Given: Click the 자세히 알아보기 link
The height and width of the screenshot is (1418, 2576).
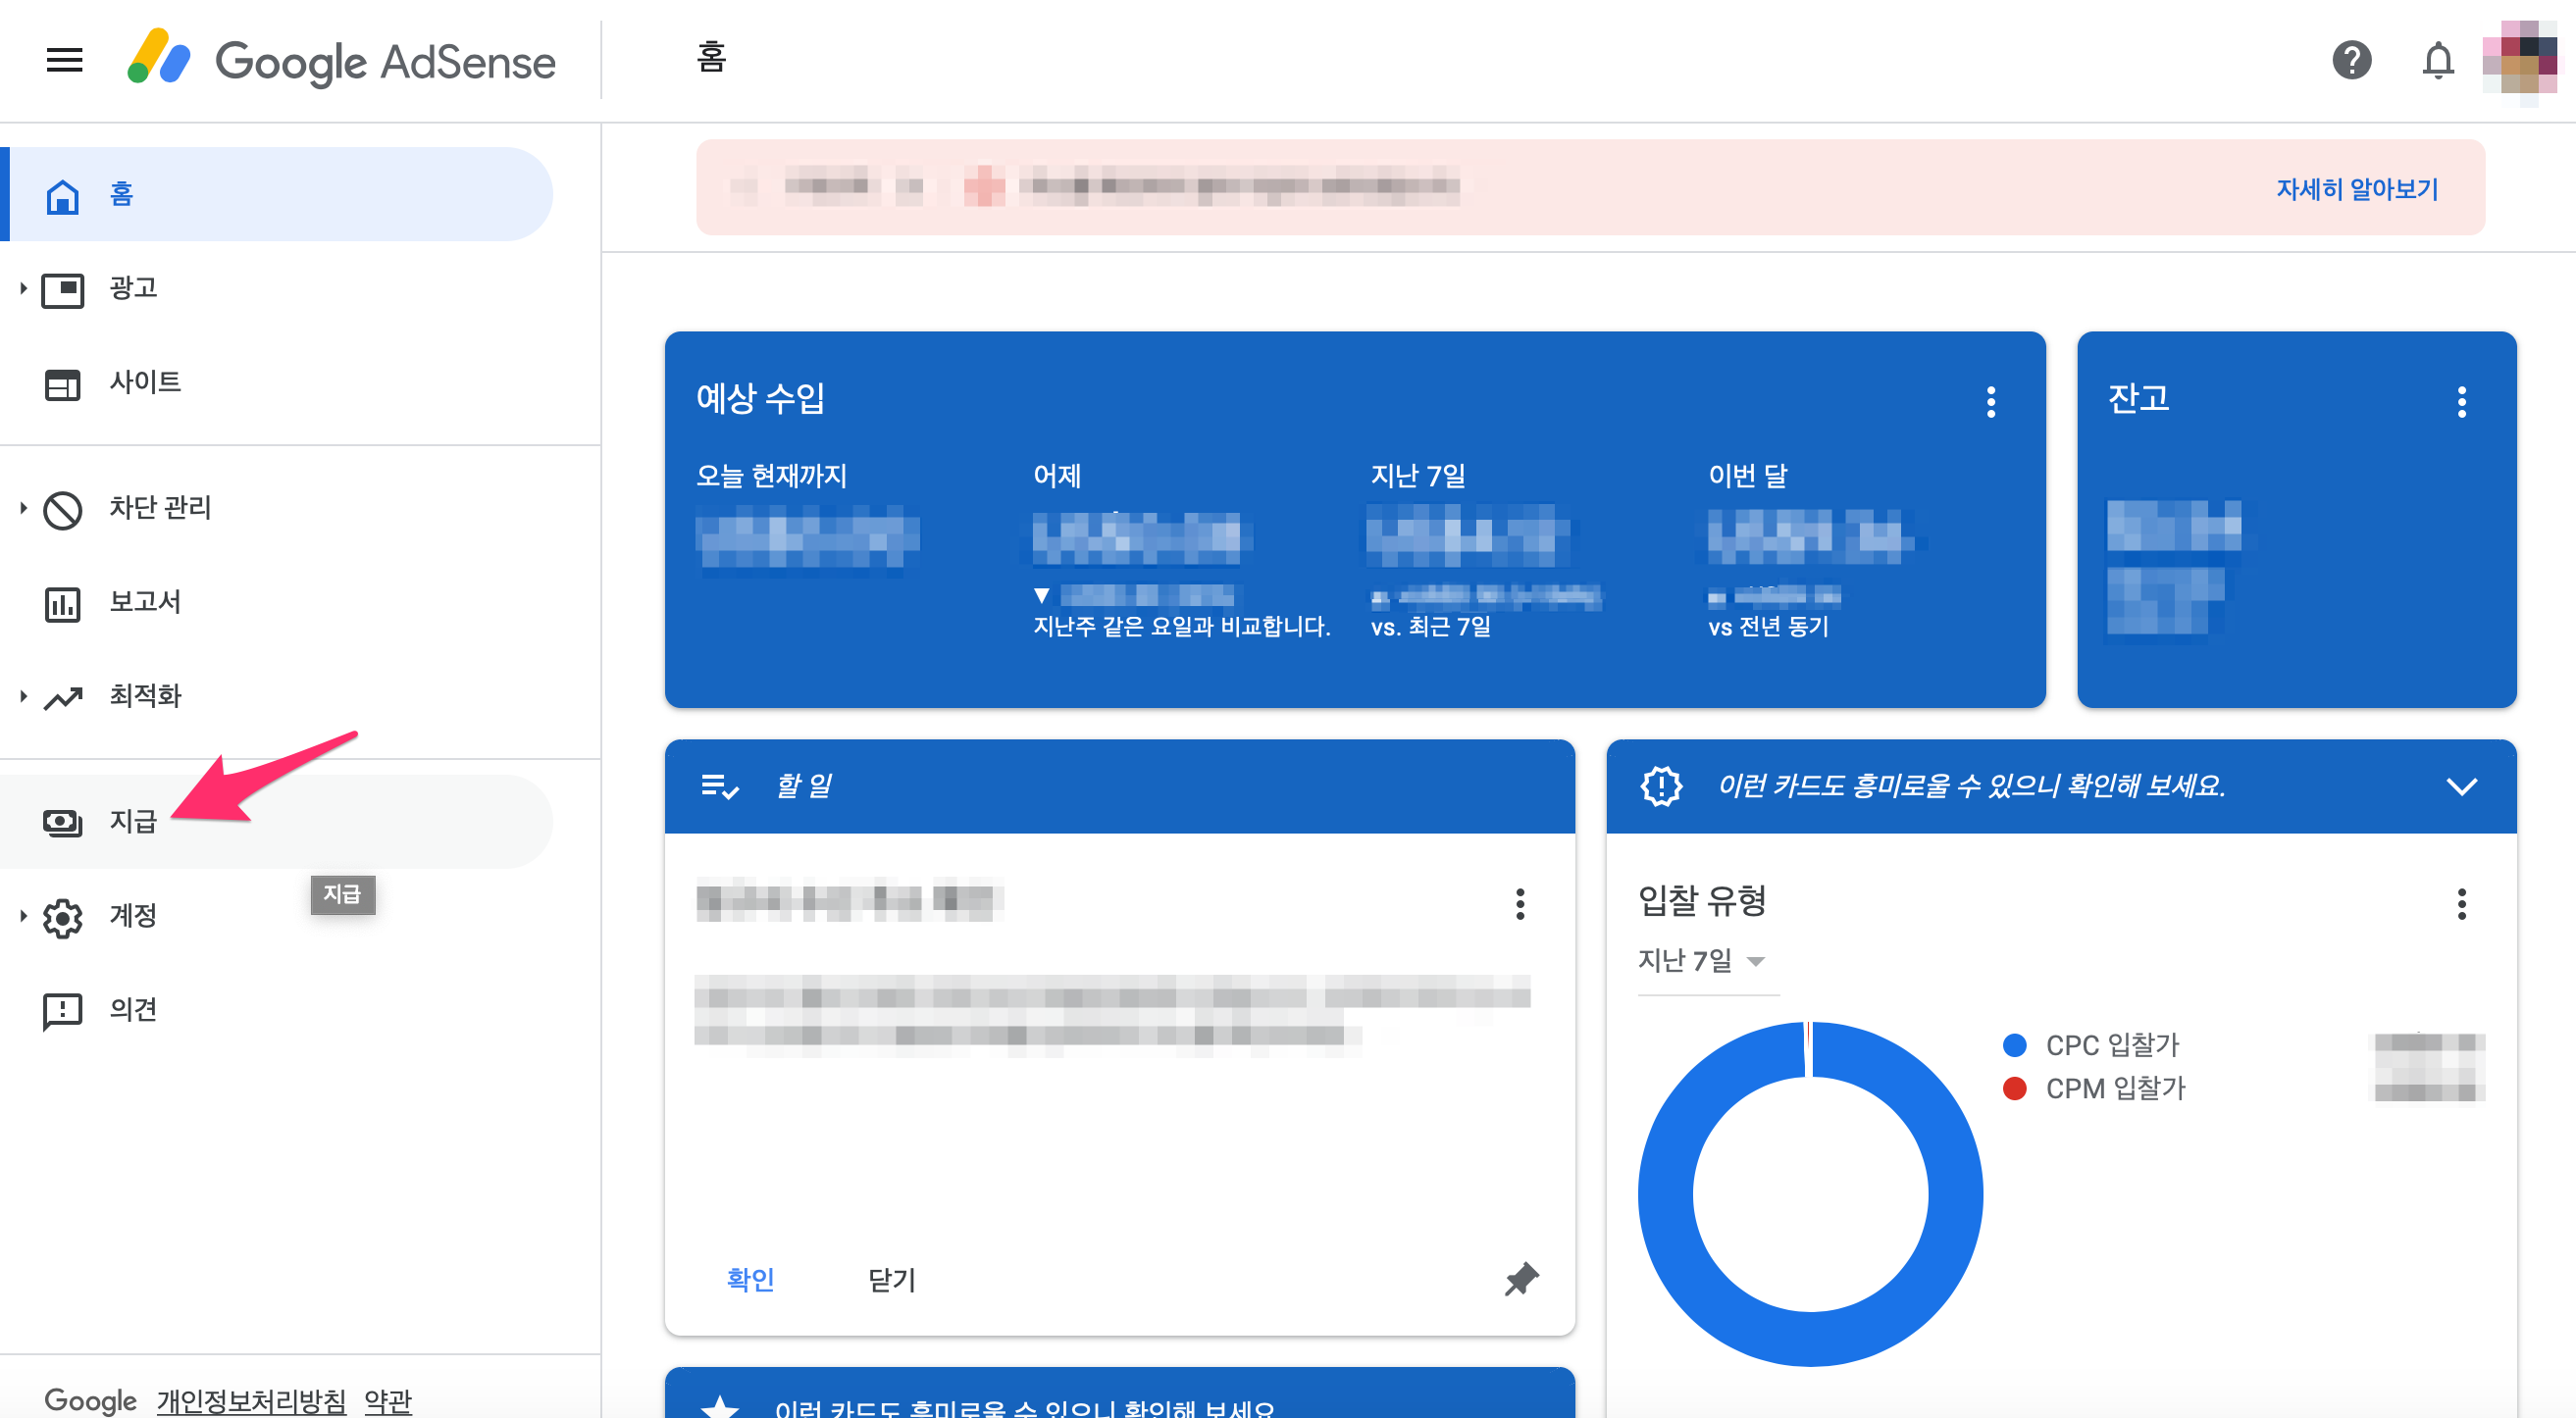Looking at the screenshot, I should 2357,189.
